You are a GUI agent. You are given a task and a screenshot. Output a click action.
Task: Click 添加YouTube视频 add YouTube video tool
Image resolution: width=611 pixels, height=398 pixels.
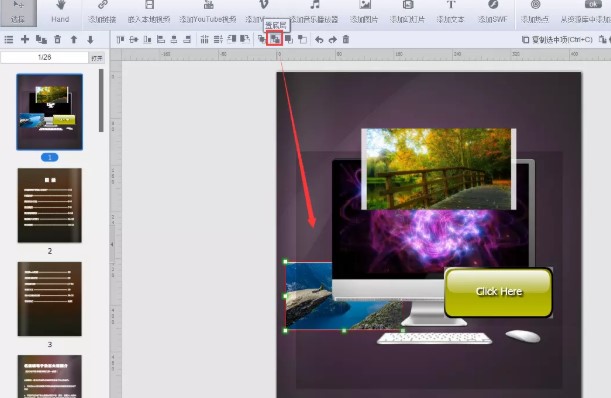pos(208,12)
